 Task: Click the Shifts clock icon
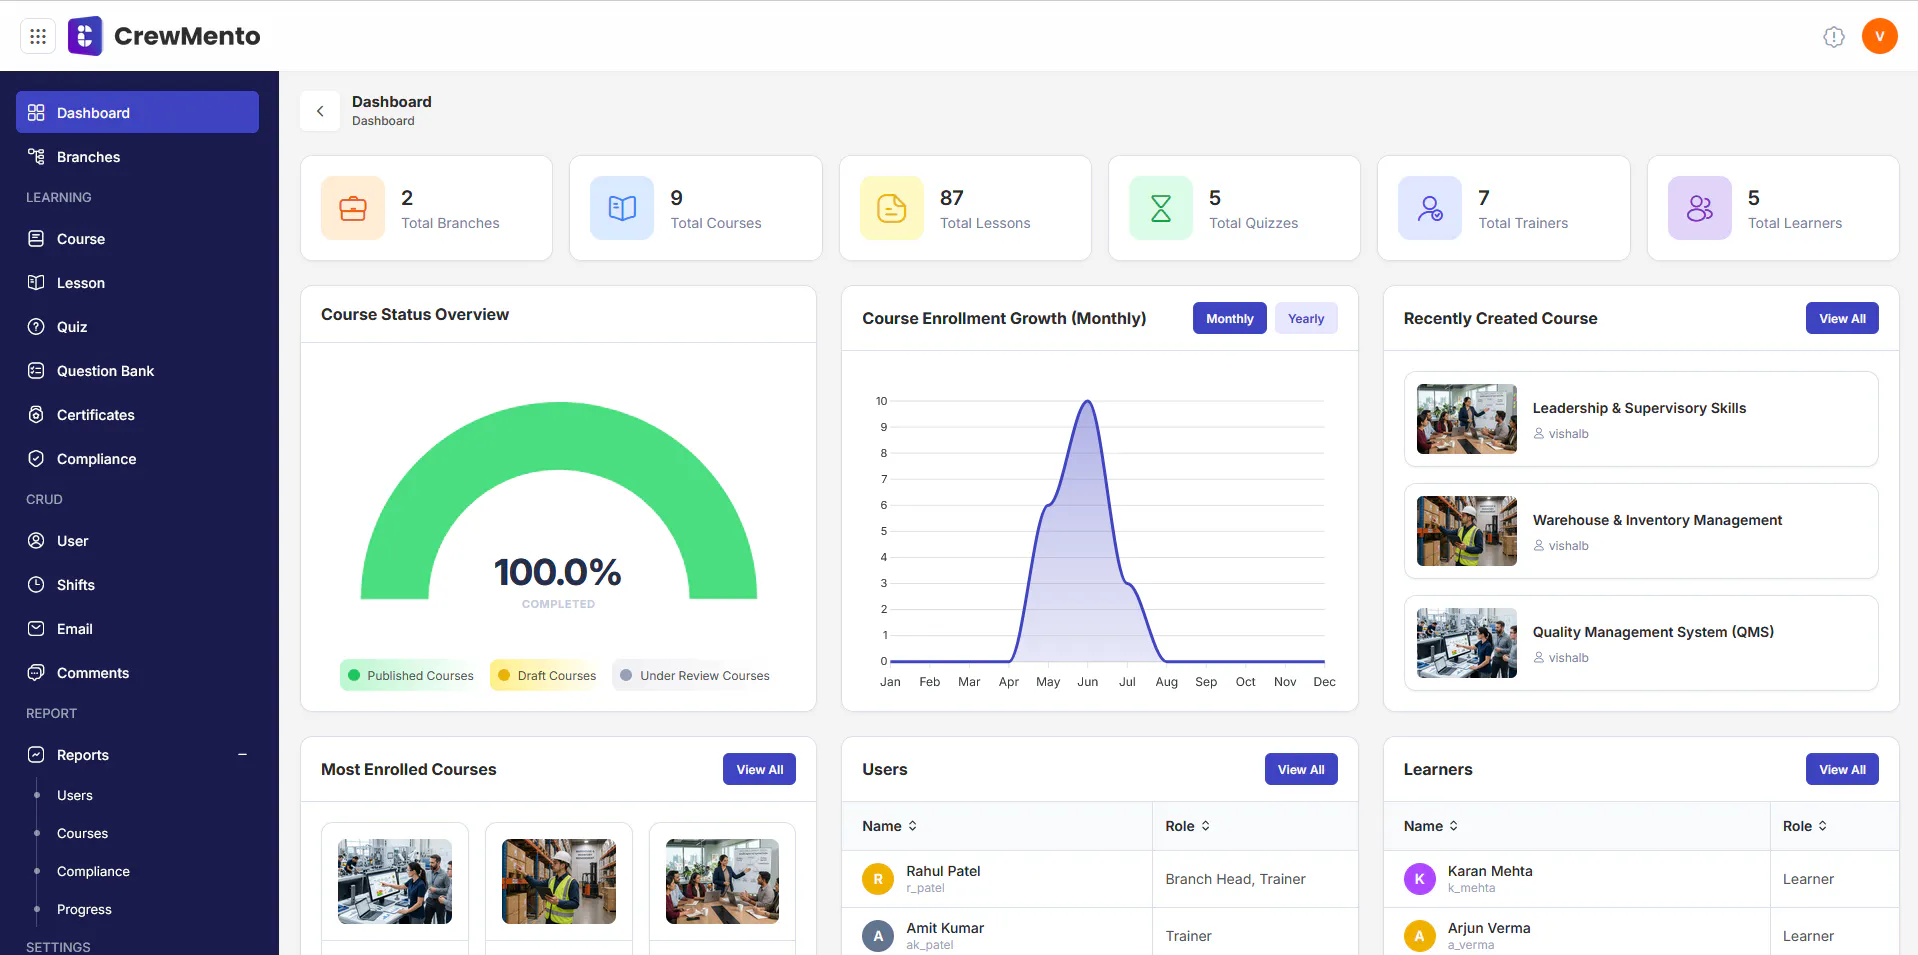click(36, 585)
